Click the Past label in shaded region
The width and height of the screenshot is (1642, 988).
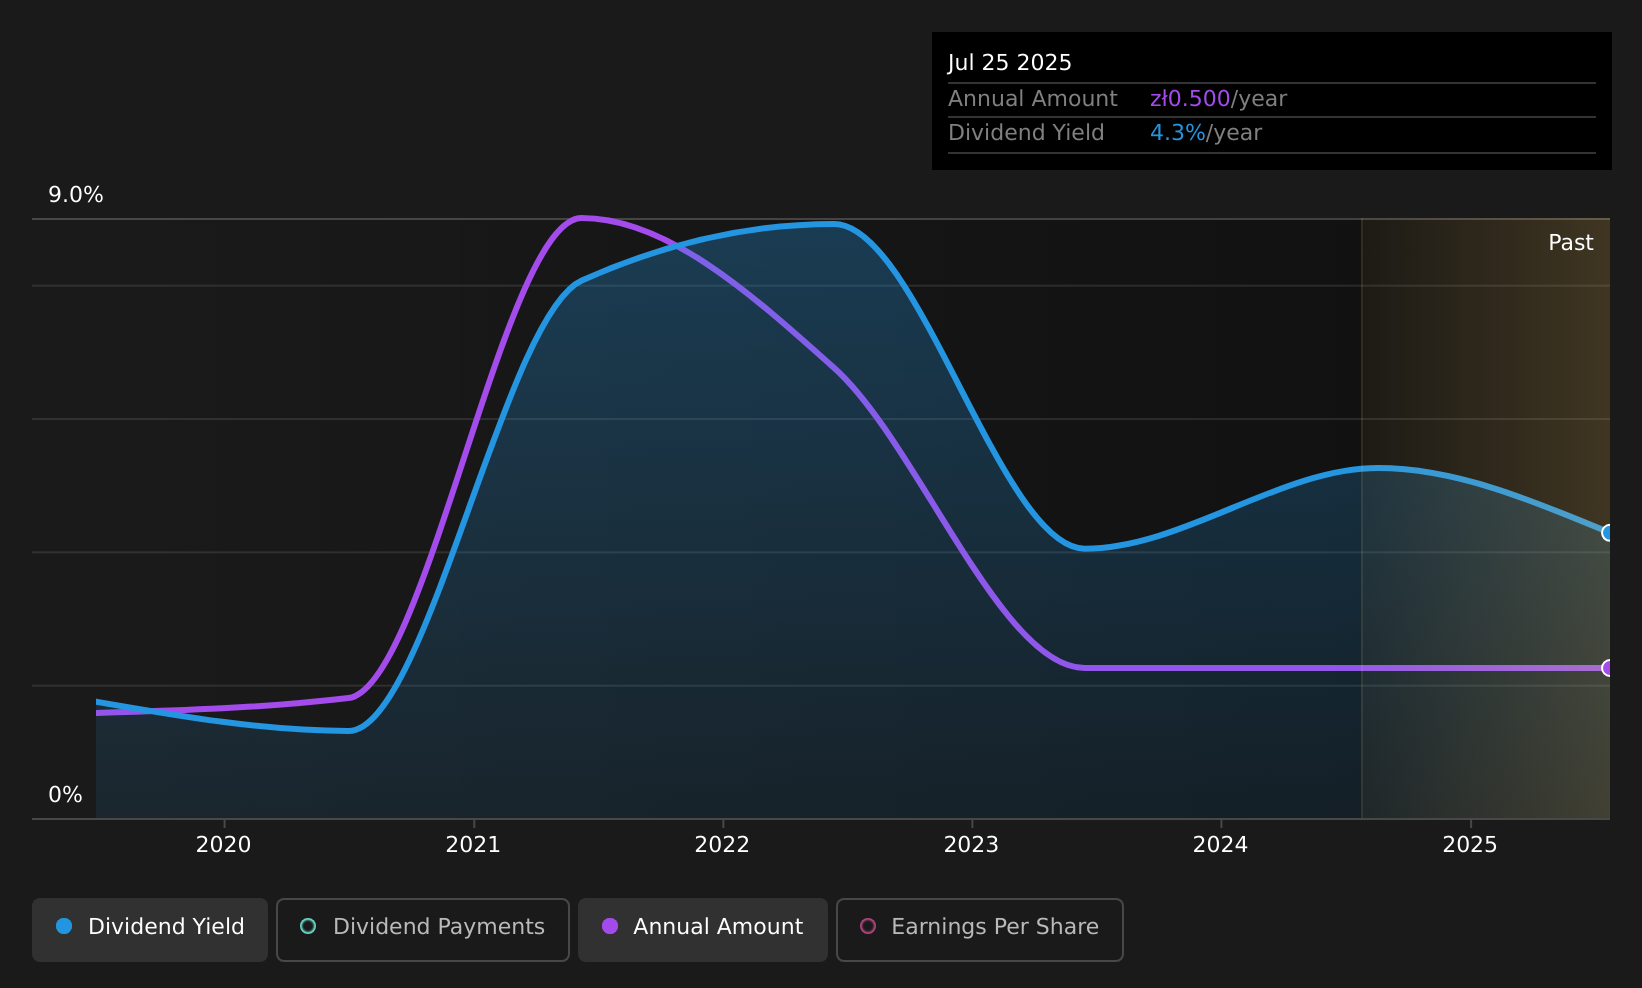(x=1571, y=243)
